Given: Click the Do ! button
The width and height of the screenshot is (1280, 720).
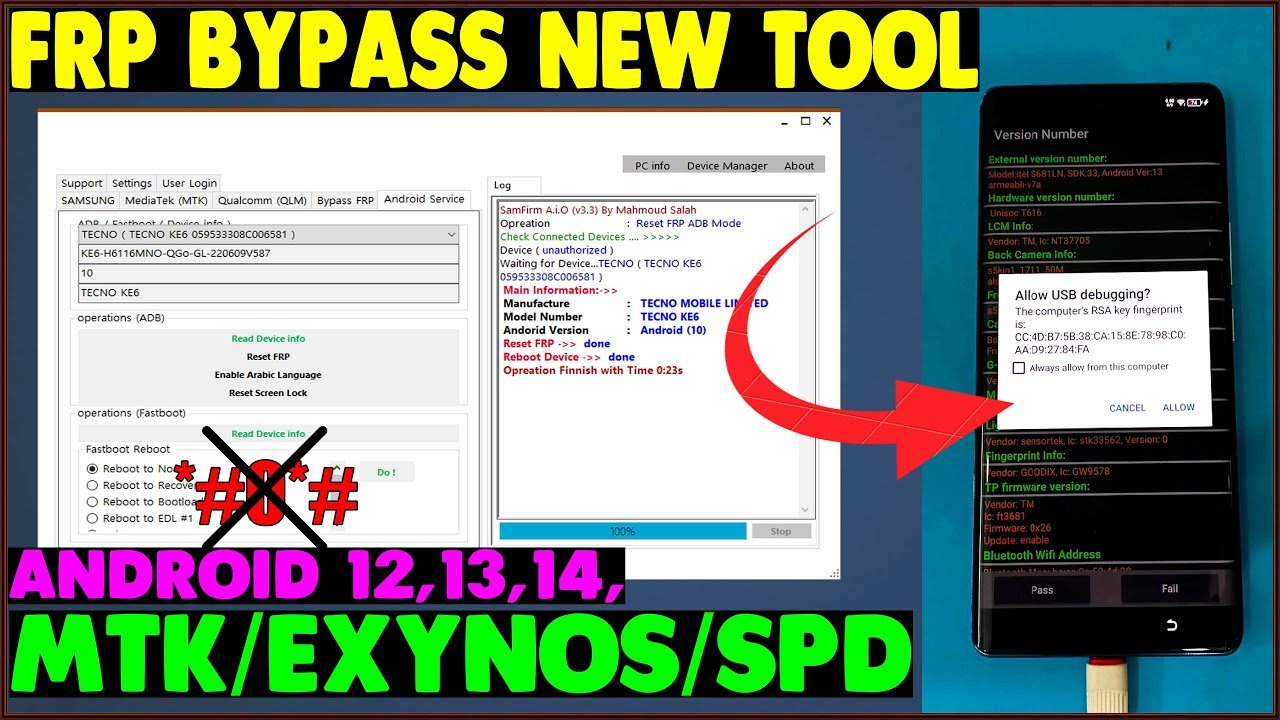Looking at the screenshot, I should click(386, 472).
